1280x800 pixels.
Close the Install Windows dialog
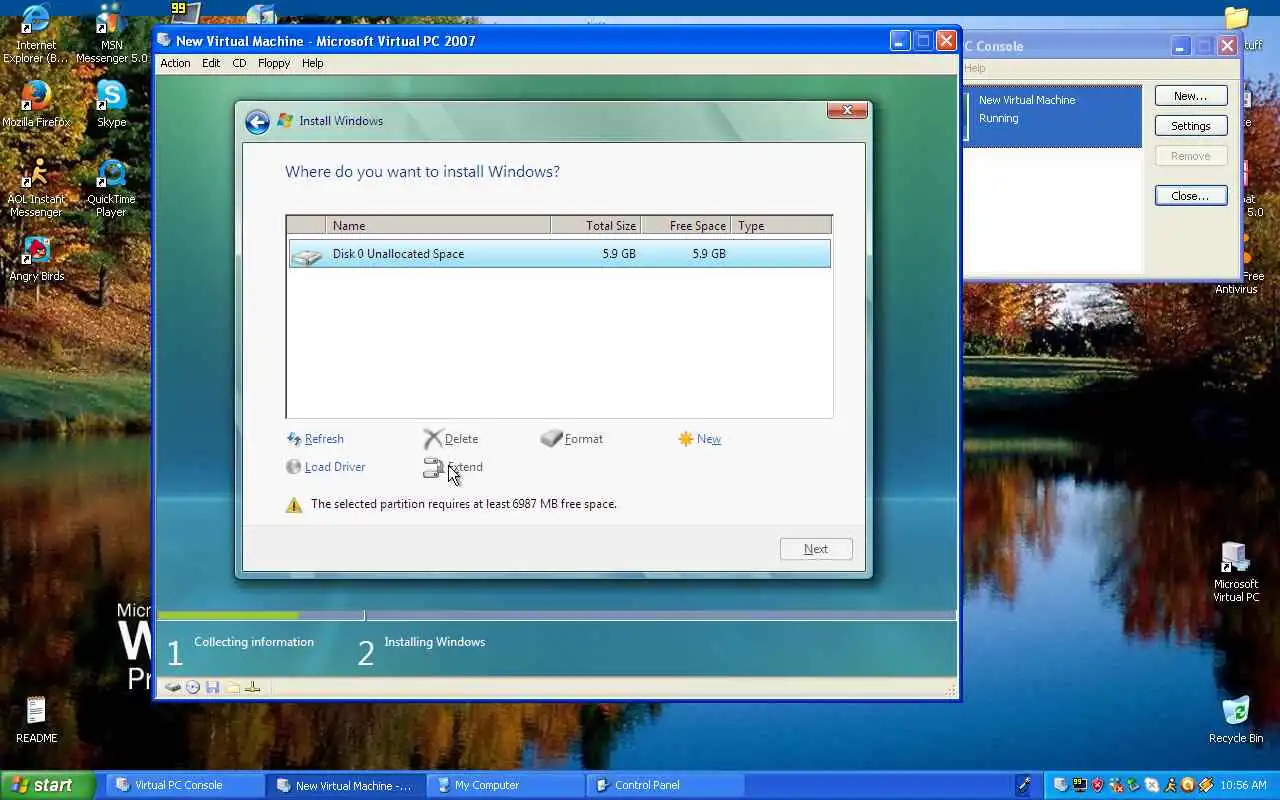pos(847,110)
